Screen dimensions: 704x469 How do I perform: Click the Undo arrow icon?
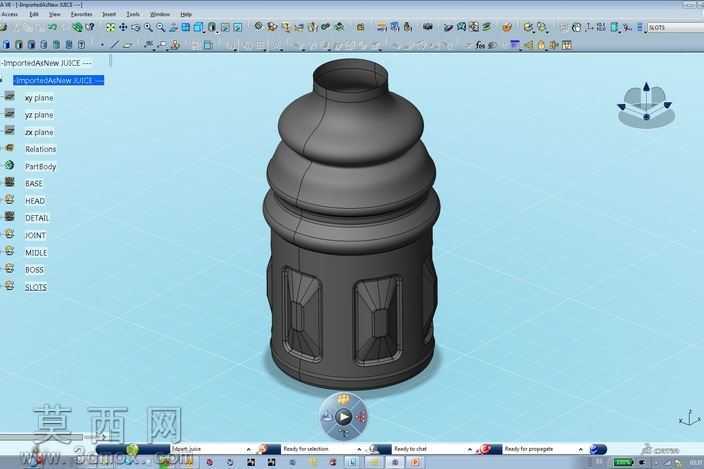(x=52, y=27)
